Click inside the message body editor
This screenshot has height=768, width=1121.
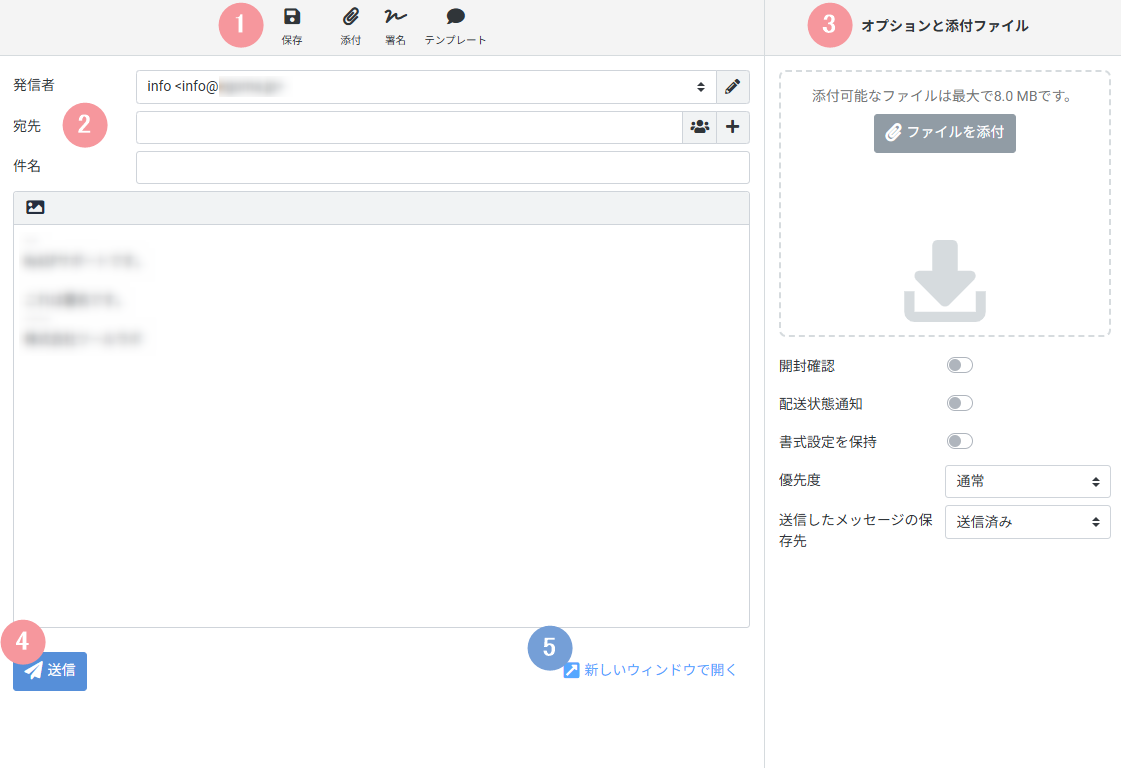coord(381,426)
